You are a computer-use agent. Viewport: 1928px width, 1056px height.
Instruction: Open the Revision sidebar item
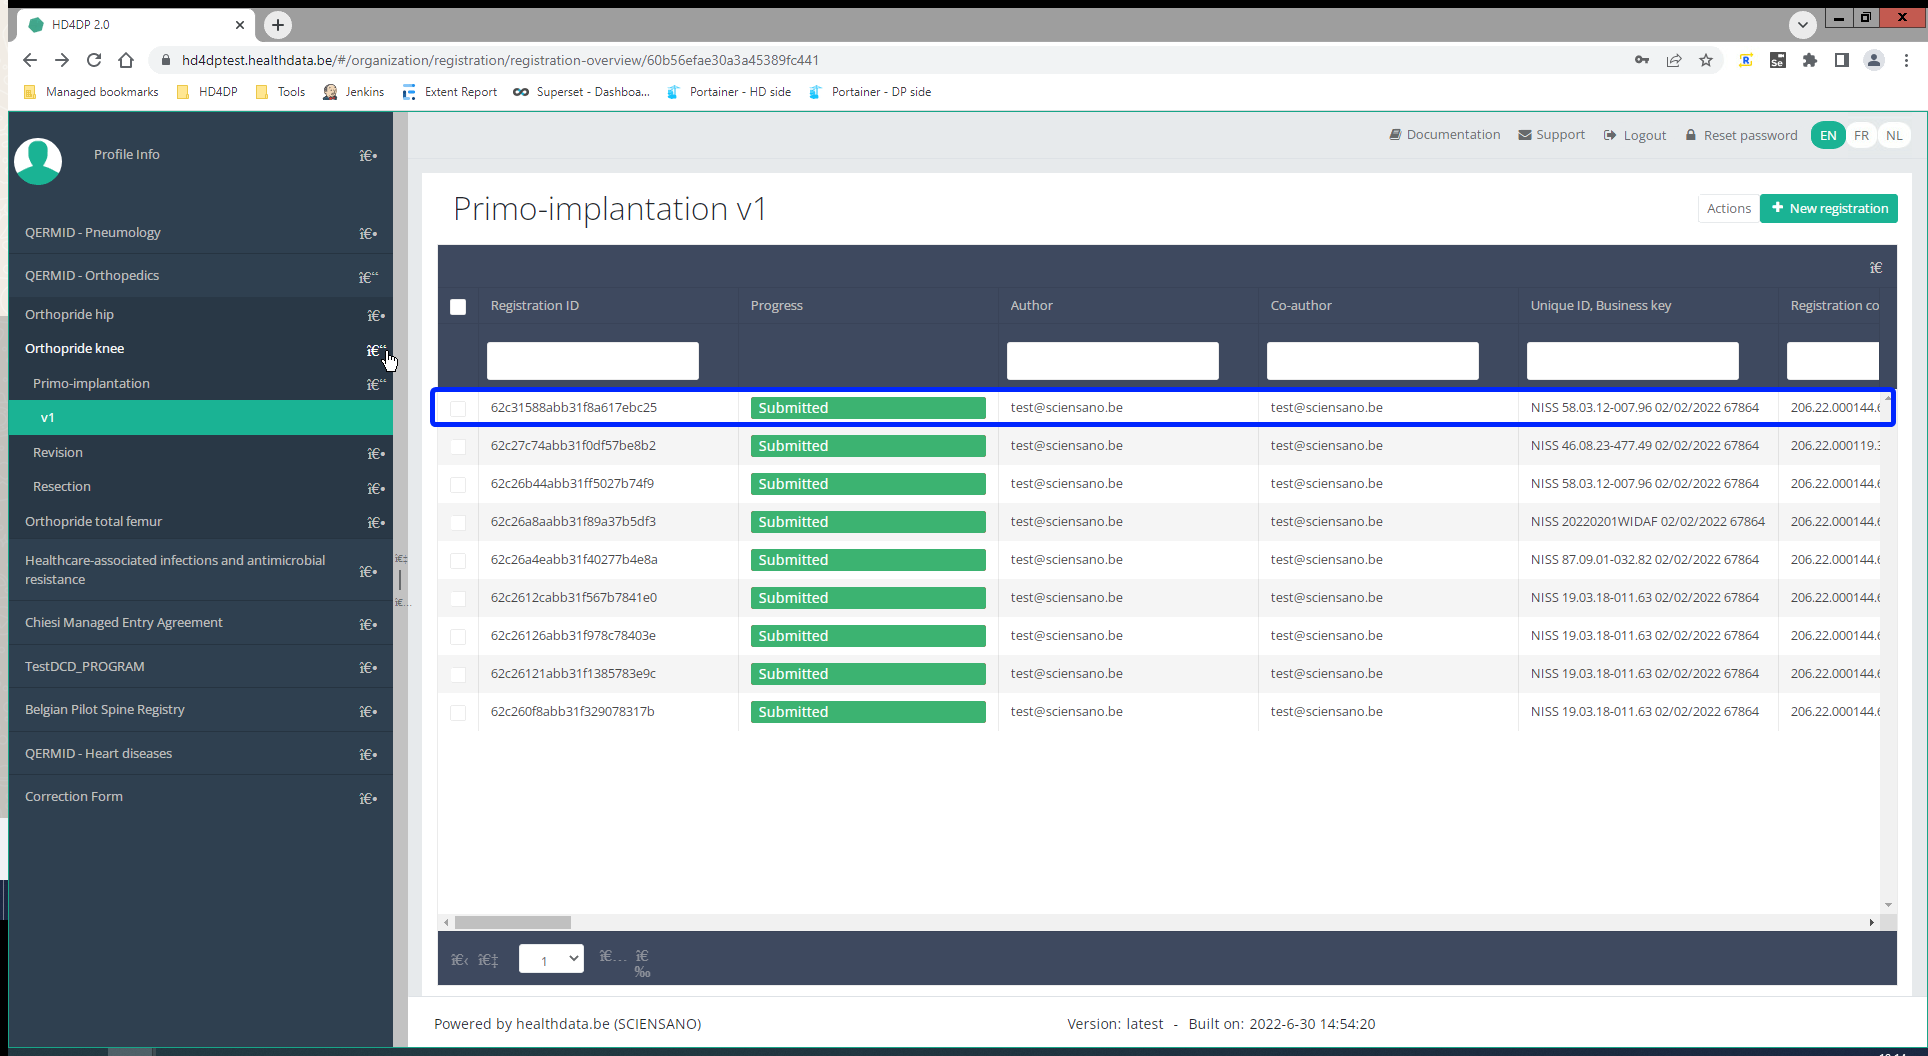[x=58, y=453]
